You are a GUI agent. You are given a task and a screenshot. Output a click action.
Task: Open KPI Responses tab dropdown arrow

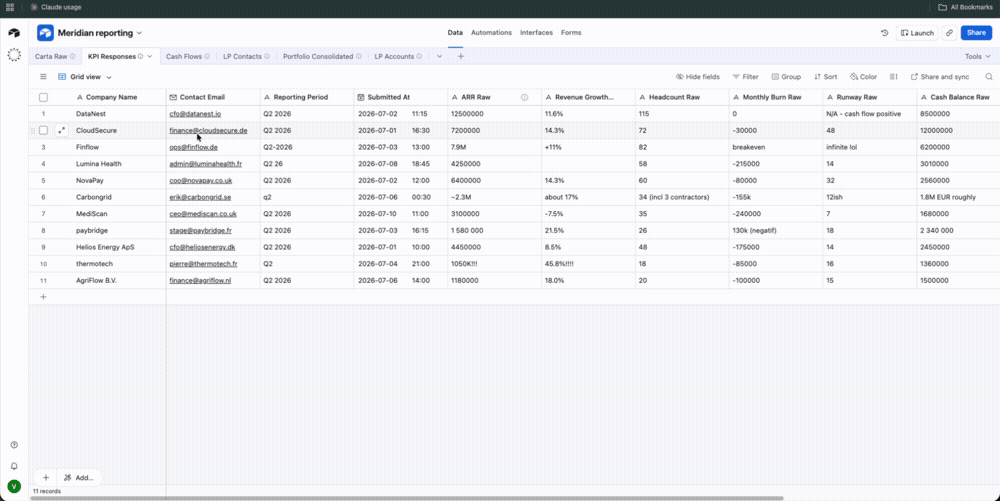pyautogui.click(x=150, y=56)
